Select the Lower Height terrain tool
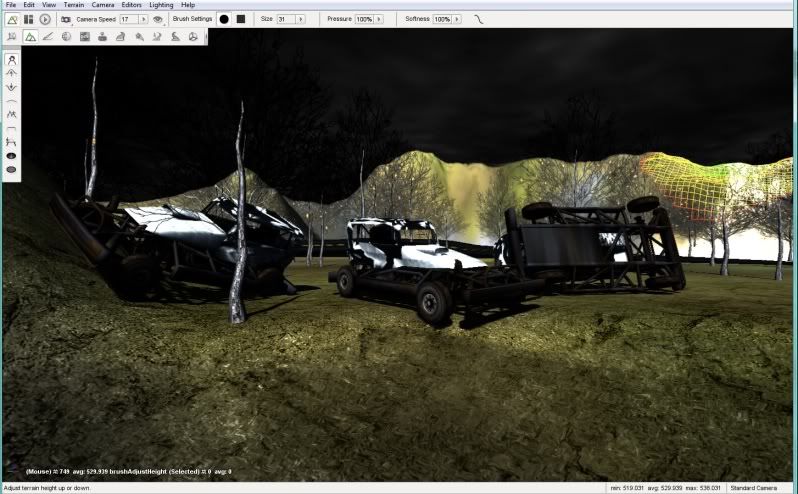 11,87
